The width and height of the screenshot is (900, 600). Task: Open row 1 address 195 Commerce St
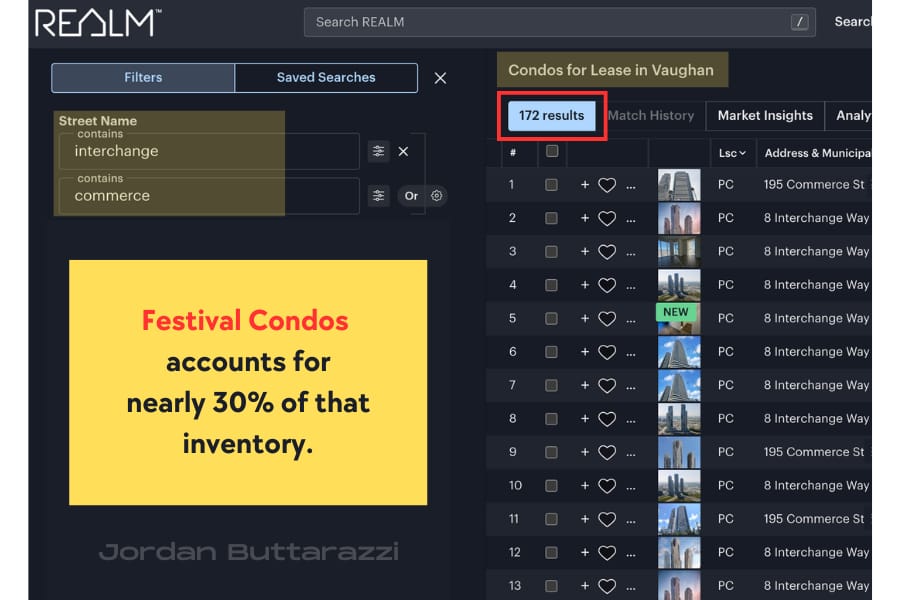point(814,184)
